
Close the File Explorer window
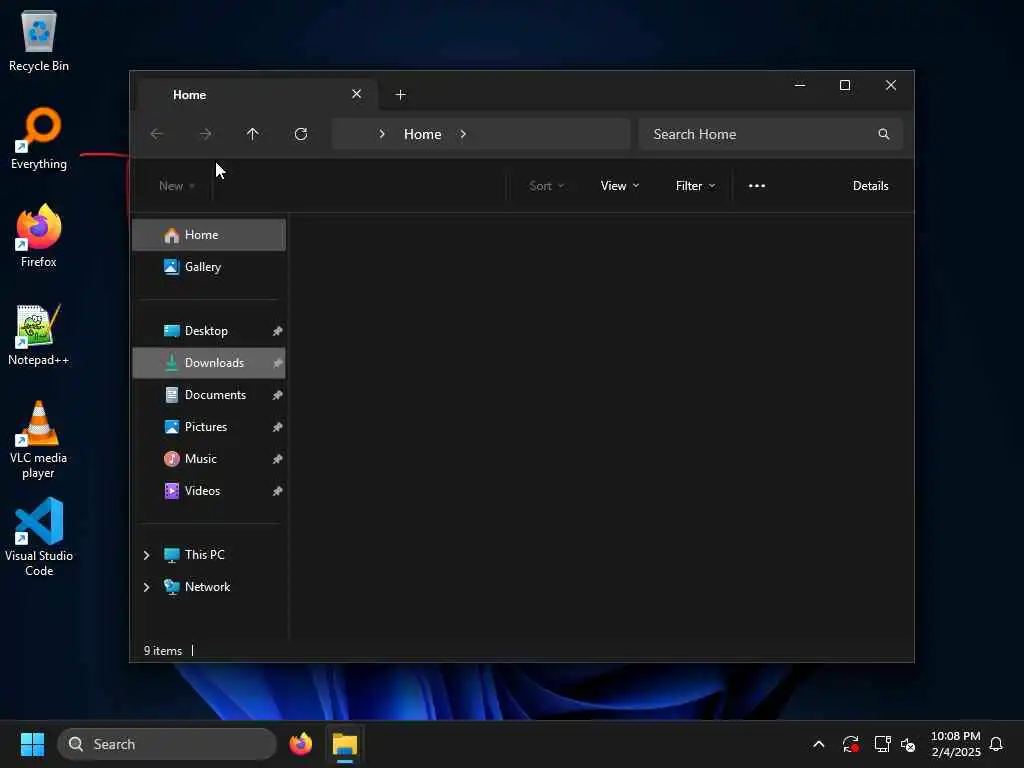tap(891, 85)
